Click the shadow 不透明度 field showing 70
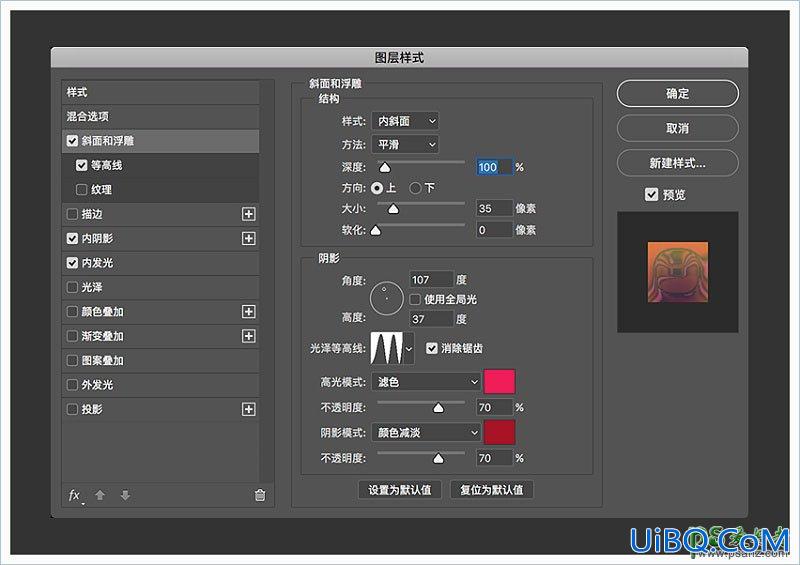Viewport: 800px width, 565px height. pyautogui.click(x=494, y=458)
